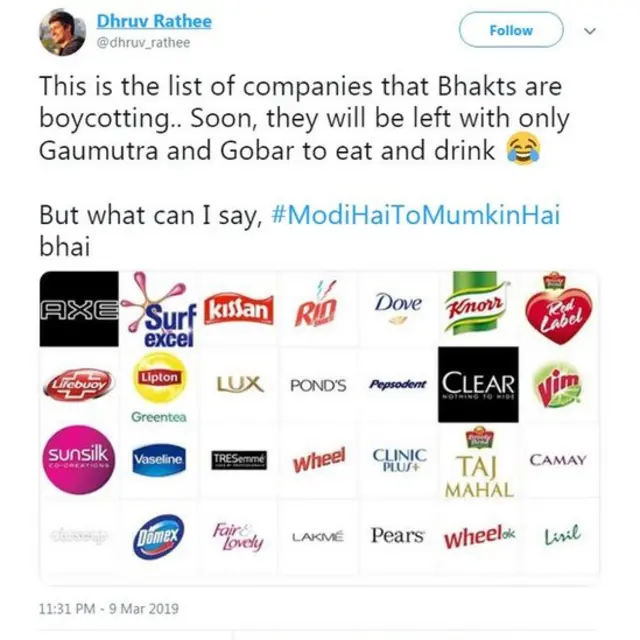Click the Dhruv Rathee name link

pyautogui.click(x=154, y=21)
